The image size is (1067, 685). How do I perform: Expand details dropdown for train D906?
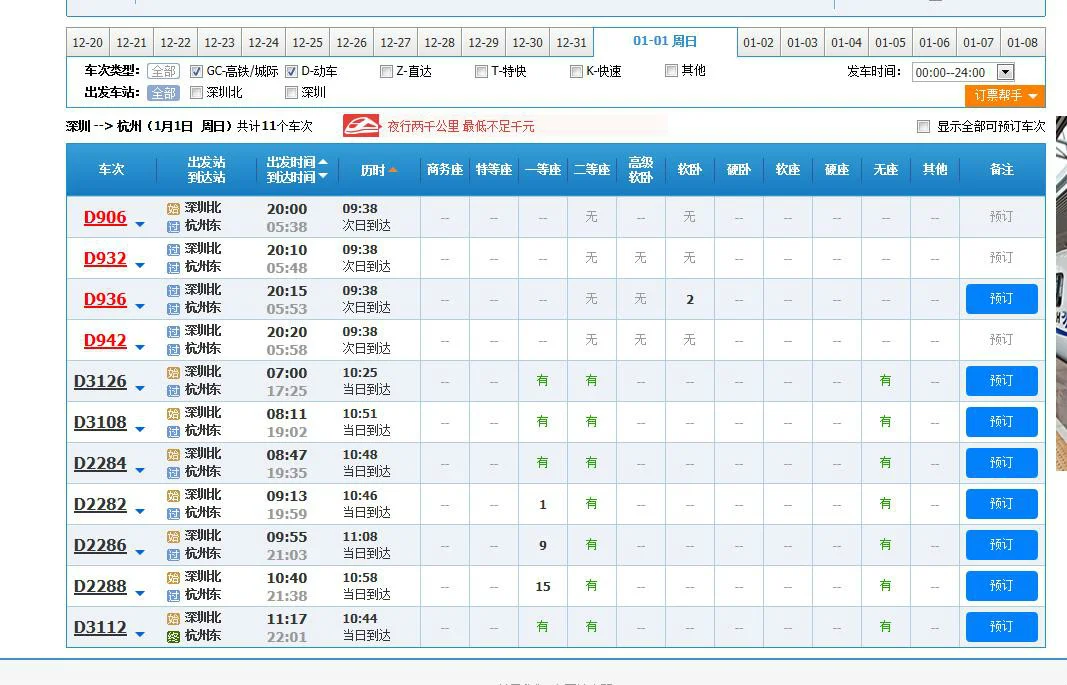138,222
